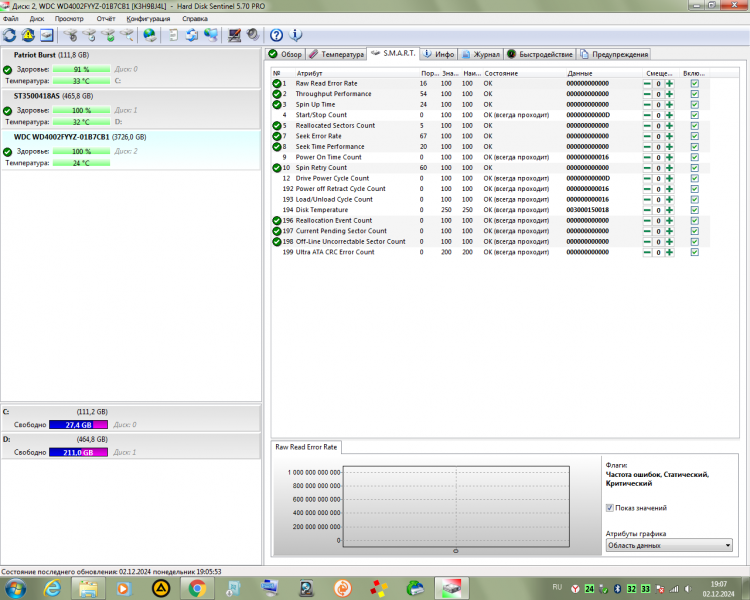Click green minus for Seek Error Rate offset
Image resolution: width=750 pixels, height=600 pixels.
point(647,136)
